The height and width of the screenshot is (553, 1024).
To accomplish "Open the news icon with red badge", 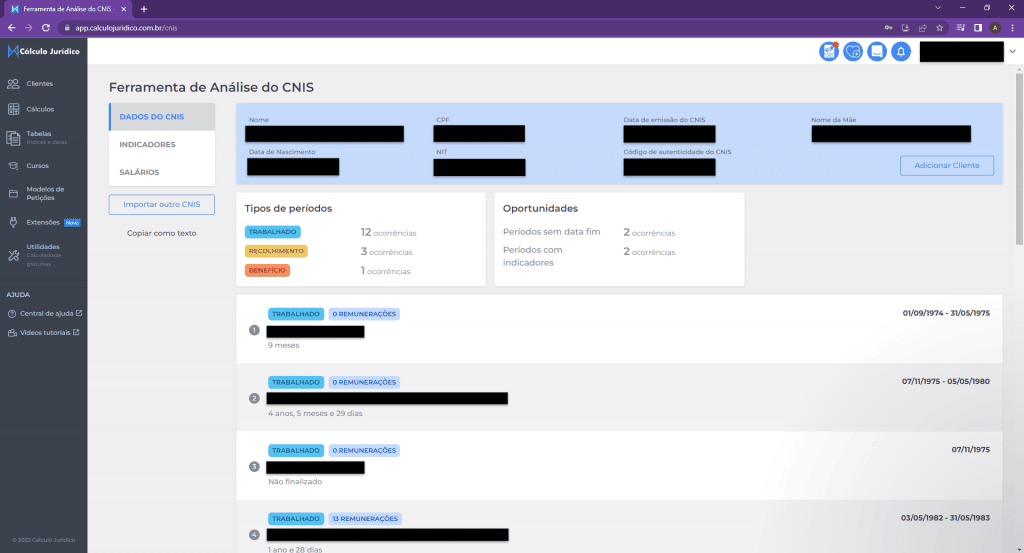I will point(829,52).
